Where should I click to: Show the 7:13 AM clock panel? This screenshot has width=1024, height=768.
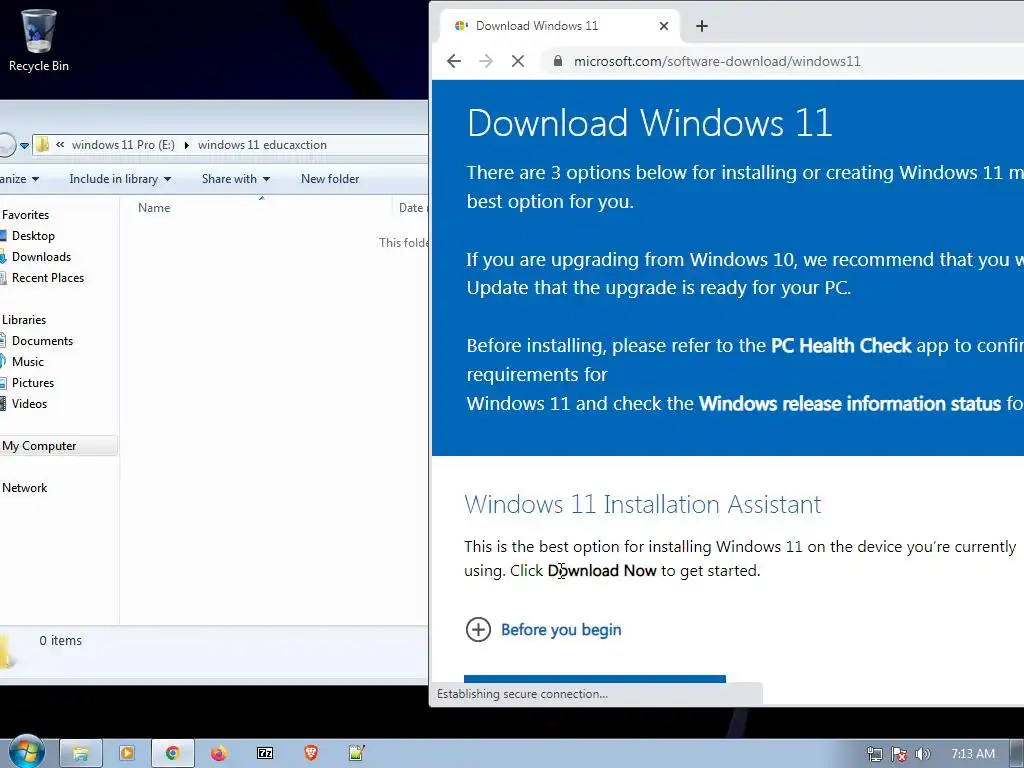click(x=972, y=754)
